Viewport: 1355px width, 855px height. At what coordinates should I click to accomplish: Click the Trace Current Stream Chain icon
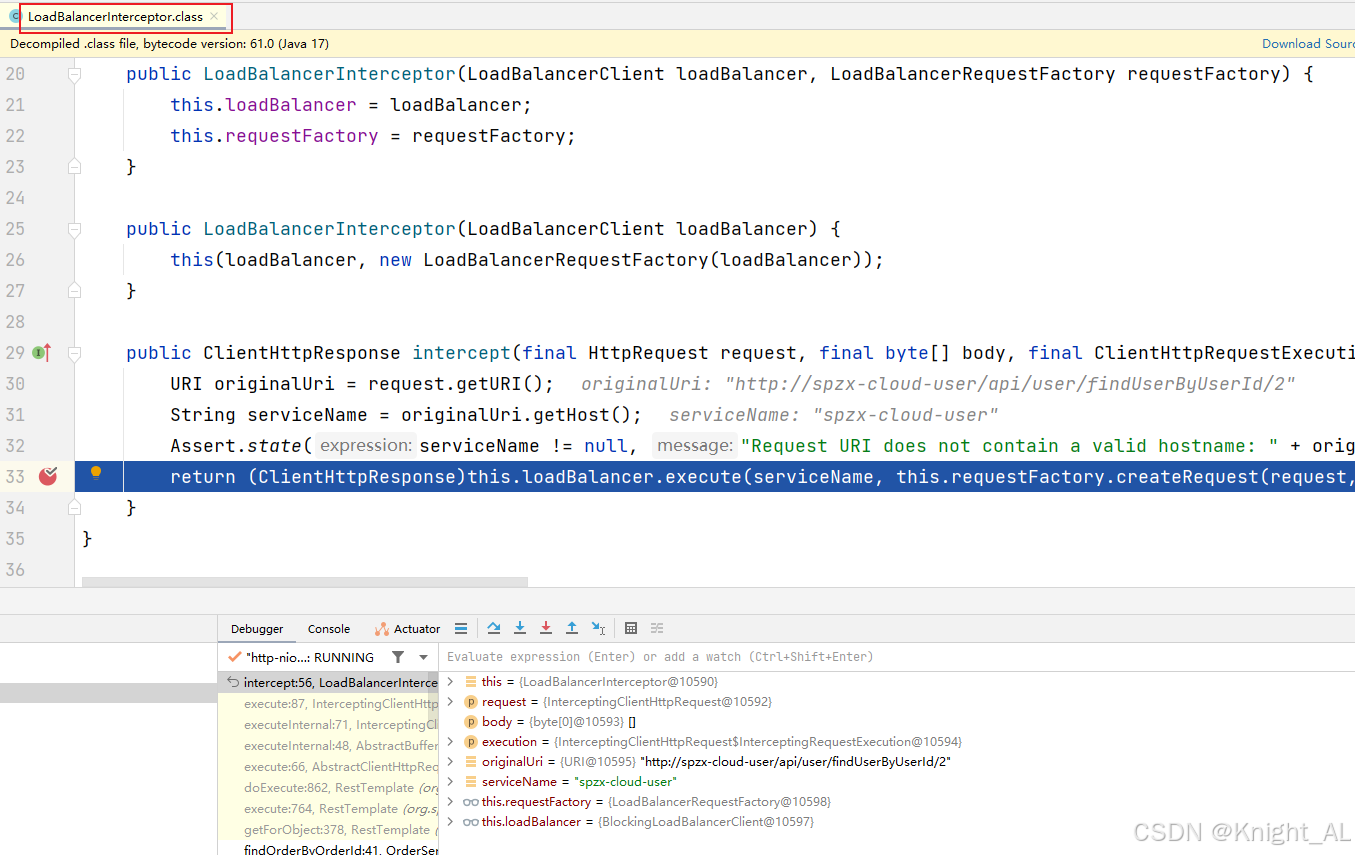657,628
